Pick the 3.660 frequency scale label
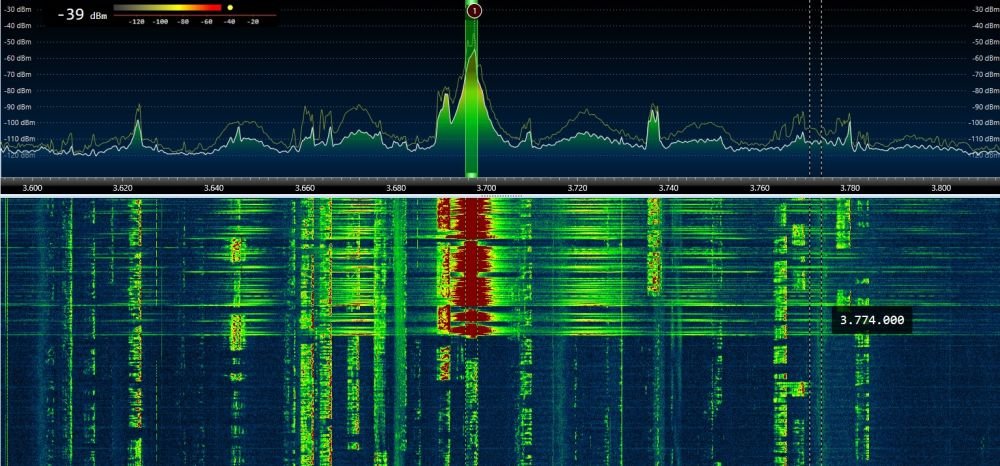The height and width of the screenshot is (466, 1000). (306, 187)
